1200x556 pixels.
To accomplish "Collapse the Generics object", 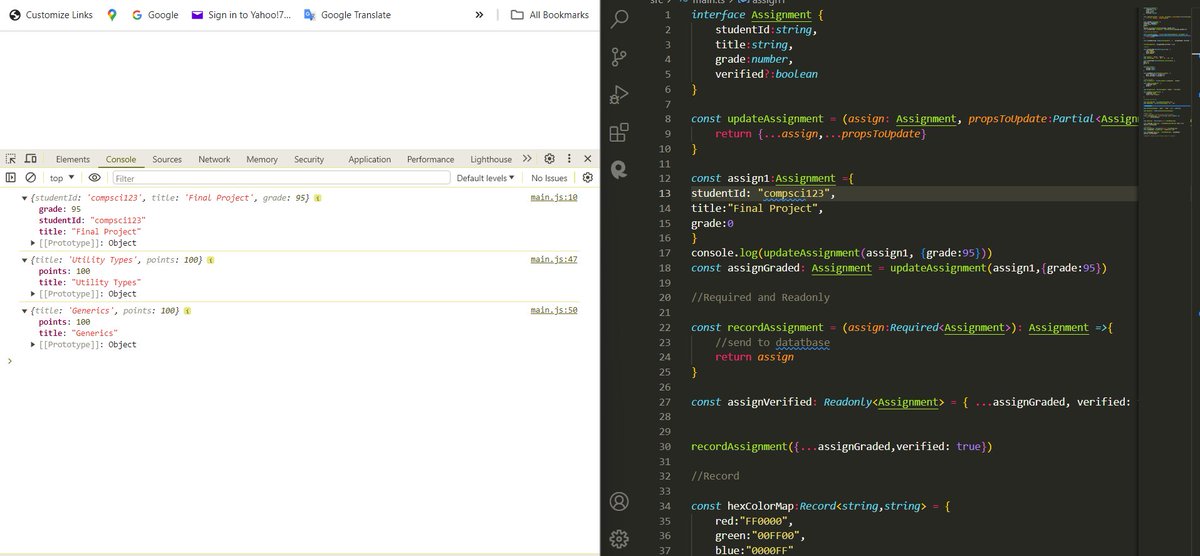I will point(25,311).
